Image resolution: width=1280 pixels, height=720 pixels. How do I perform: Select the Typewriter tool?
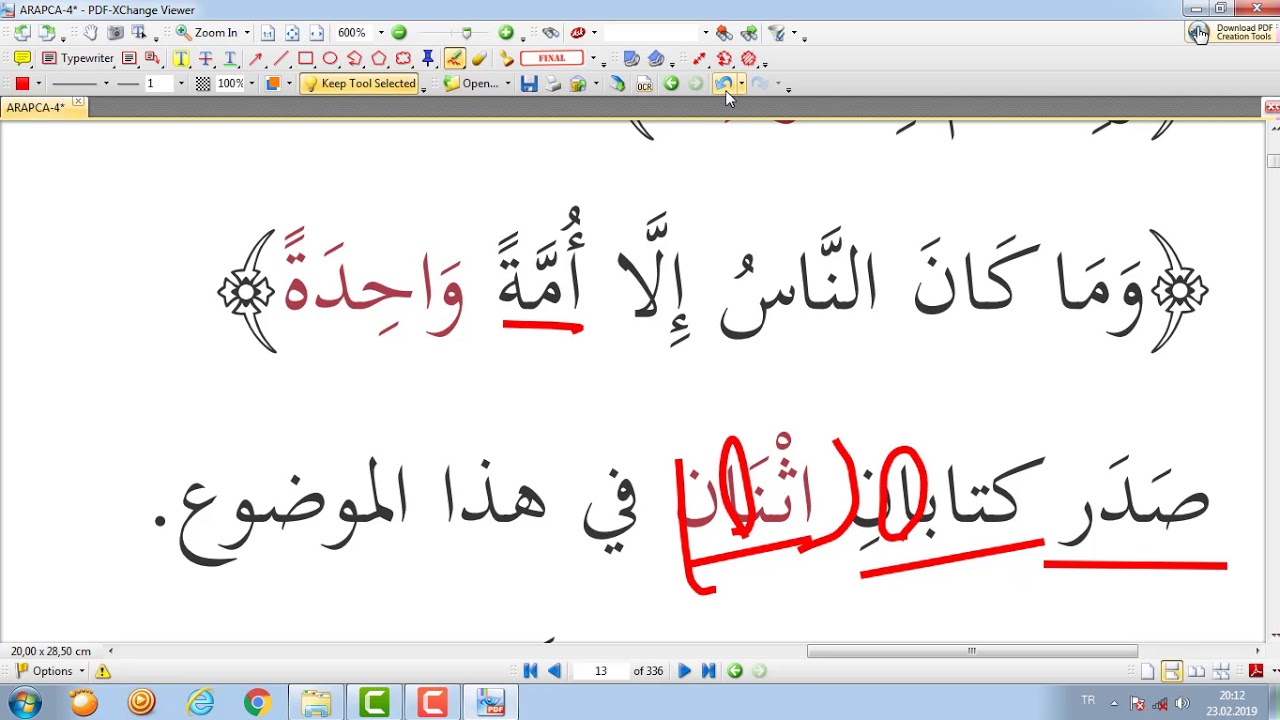point(78,59)
